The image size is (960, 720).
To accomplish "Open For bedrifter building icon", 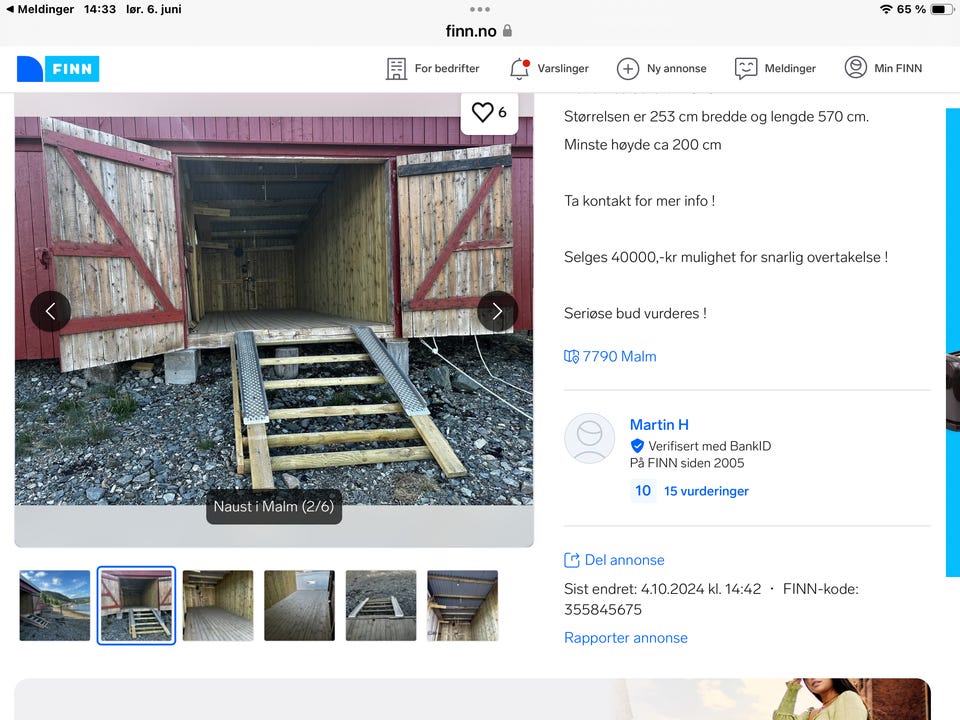I will (396, 69).
